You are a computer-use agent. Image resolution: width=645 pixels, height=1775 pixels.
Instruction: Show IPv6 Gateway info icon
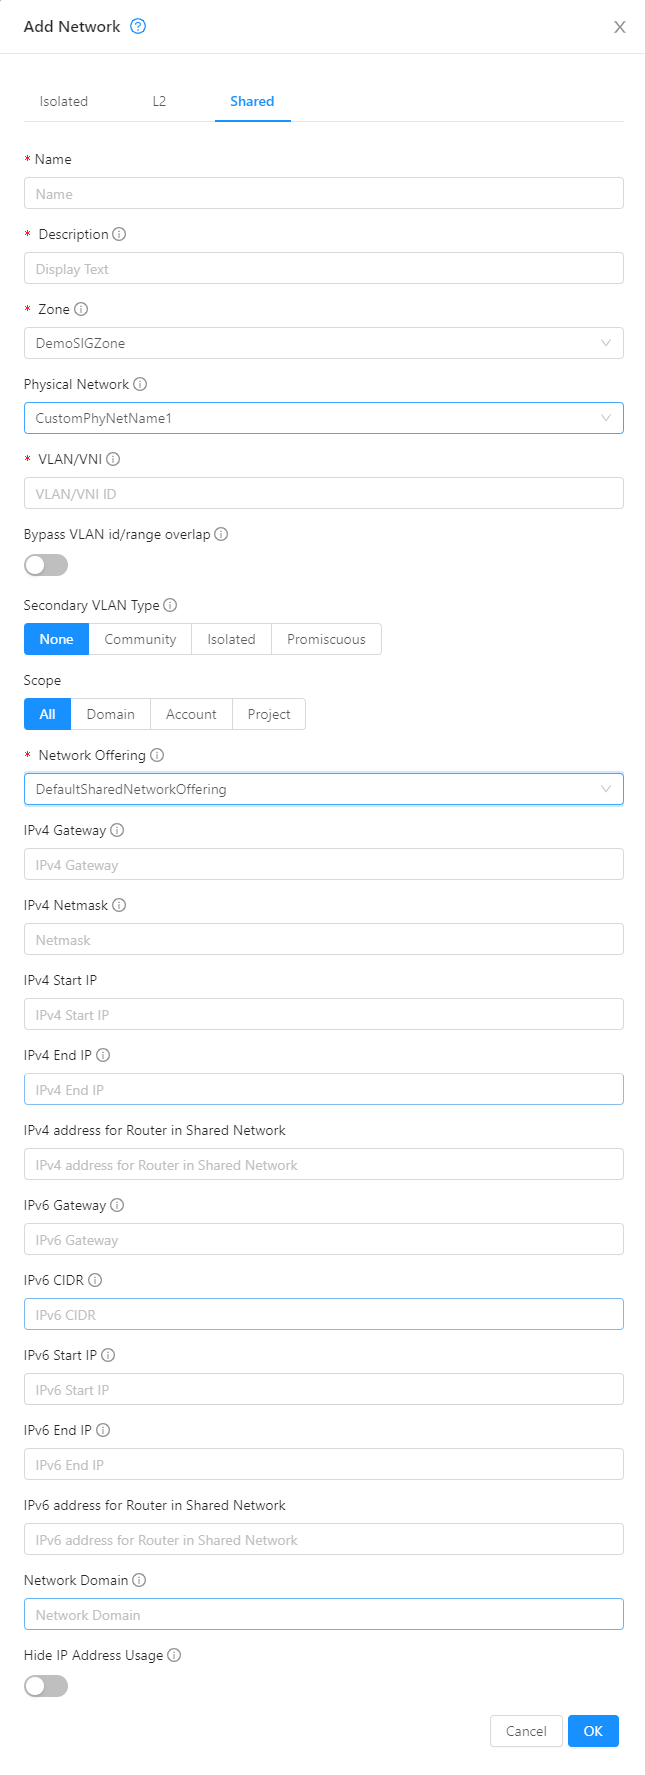(x=117, y=1205)
